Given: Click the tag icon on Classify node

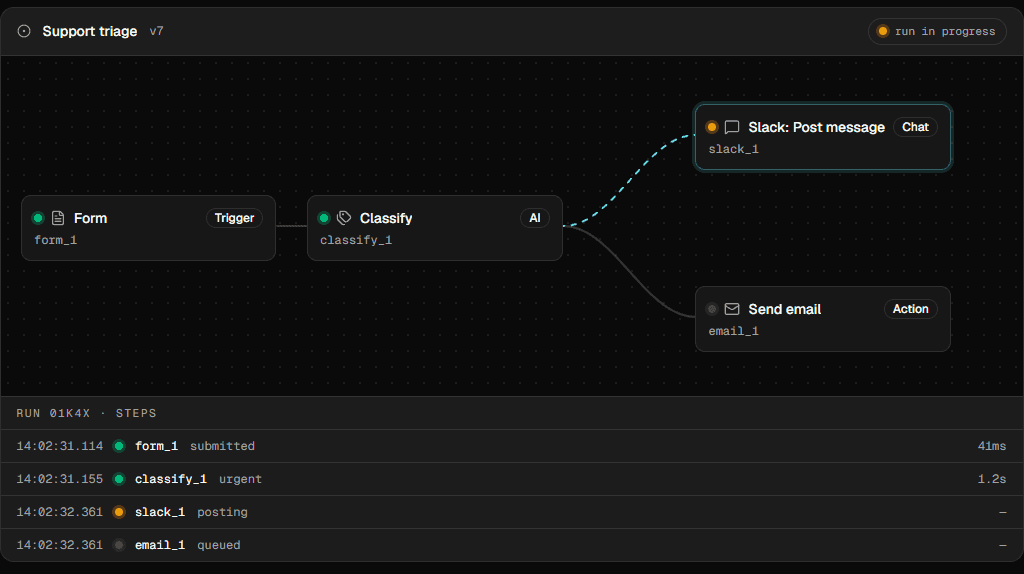Looking at the screenshot, I should [344, 218].
